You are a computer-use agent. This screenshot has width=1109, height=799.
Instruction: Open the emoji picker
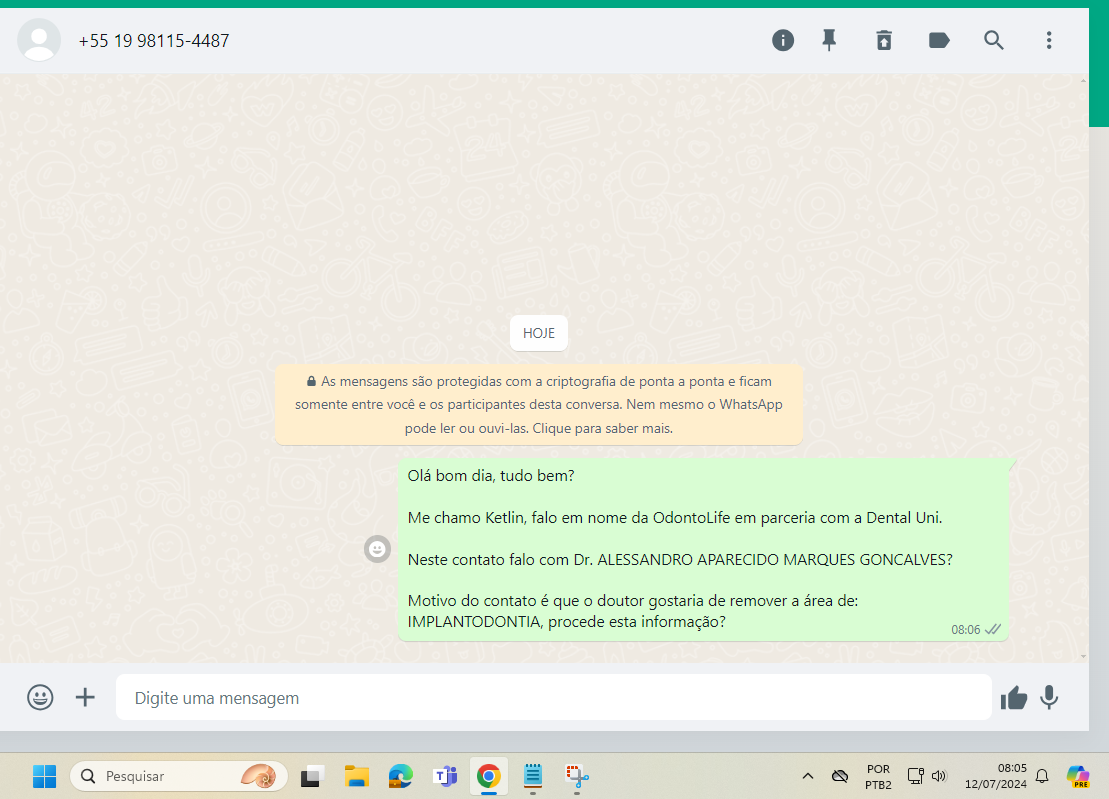[40, 697]
